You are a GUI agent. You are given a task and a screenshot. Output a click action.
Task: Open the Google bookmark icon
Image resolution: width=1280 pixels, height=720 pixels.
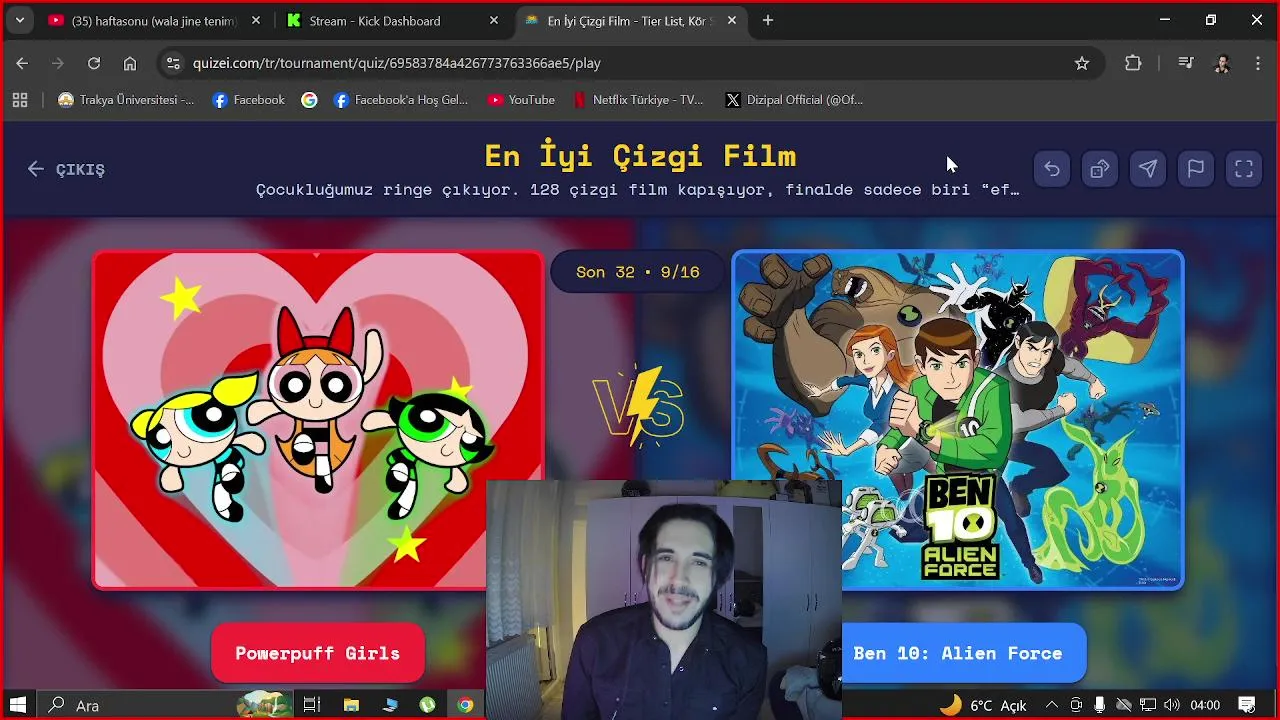(x=310, y=100)
